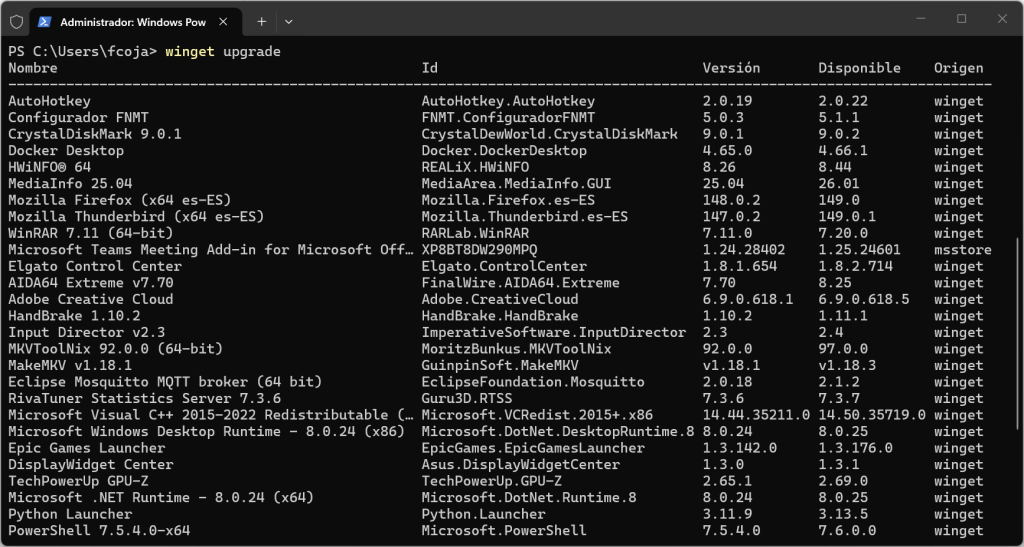Click the Disponible column header
The height and width of the screenshot is (547, 1024).
pyautogui.click(x=859, y=68)
